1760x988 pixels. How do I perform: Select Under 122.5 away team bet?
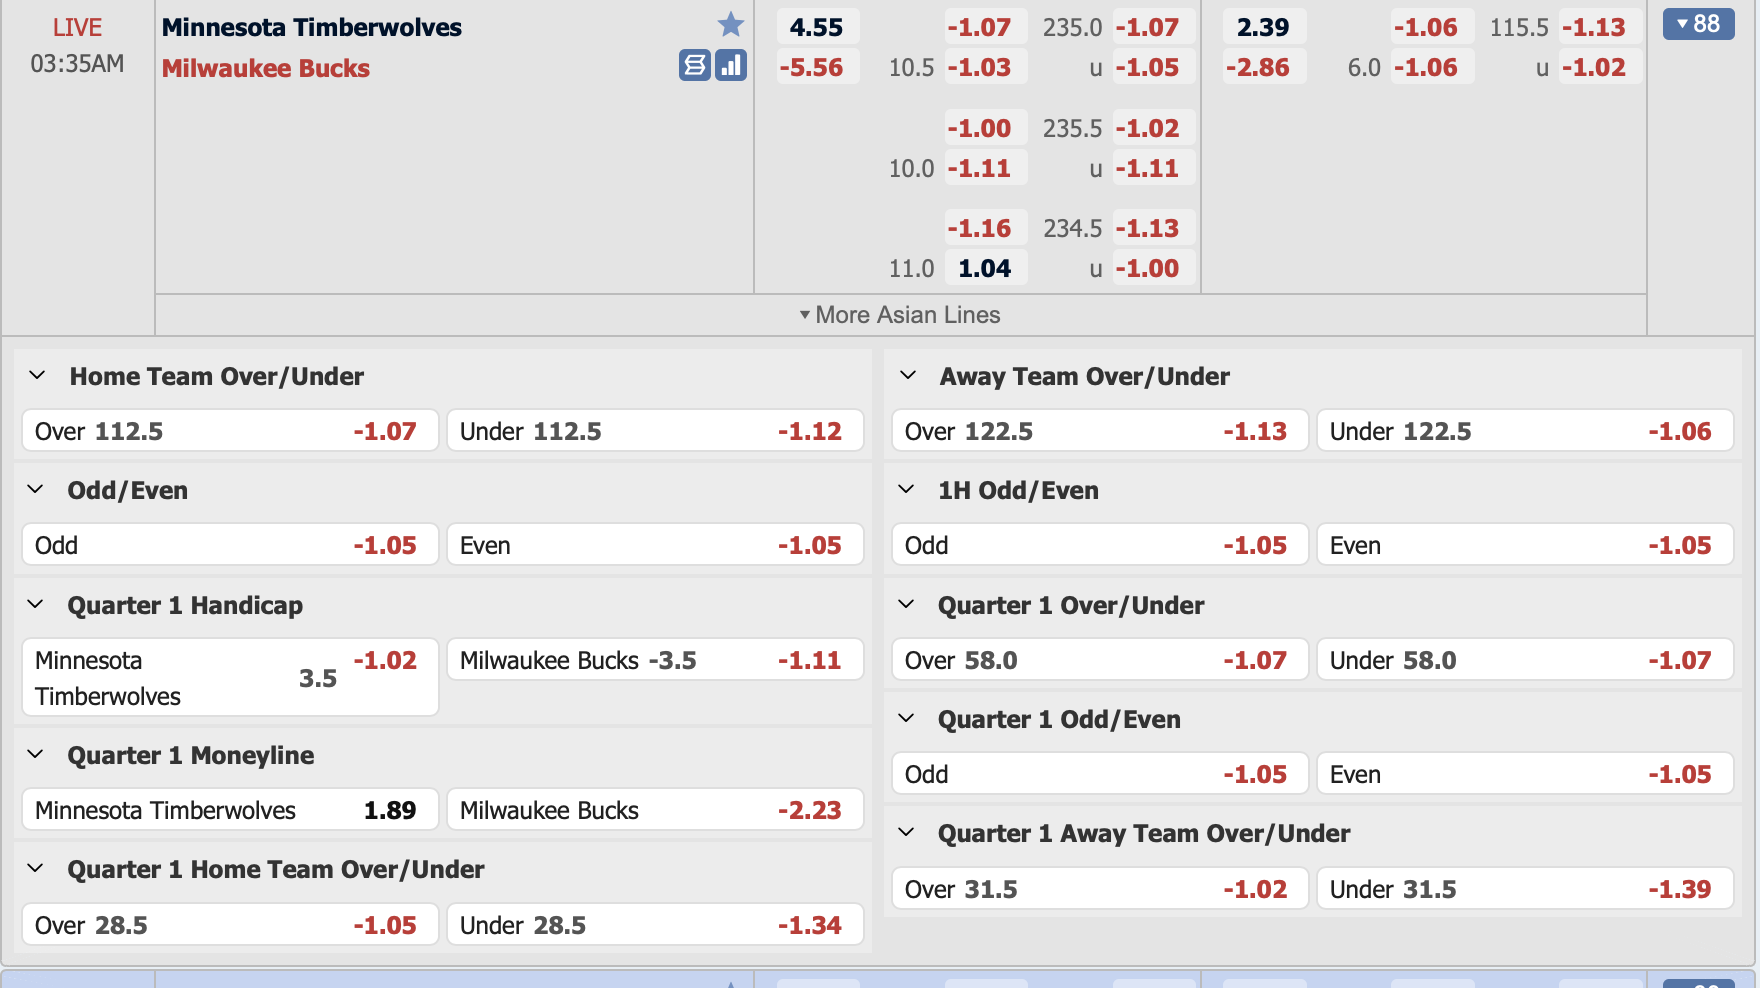coord(1524,431)
